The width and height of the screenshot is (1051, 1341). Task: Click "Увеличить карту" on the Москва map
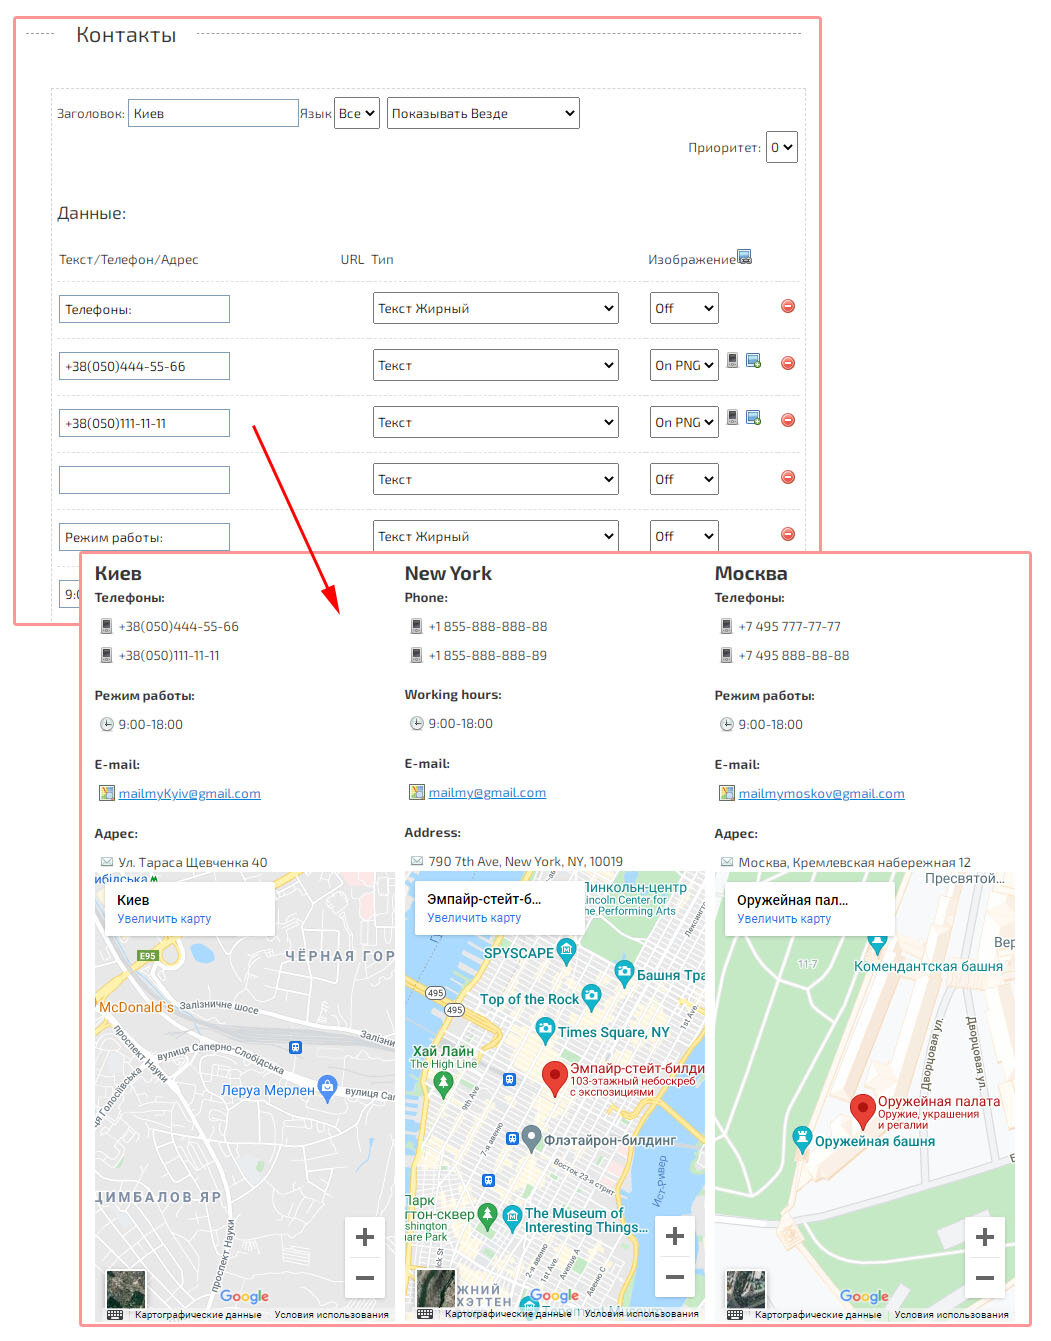pyautogui.click(x=784, y=919)
